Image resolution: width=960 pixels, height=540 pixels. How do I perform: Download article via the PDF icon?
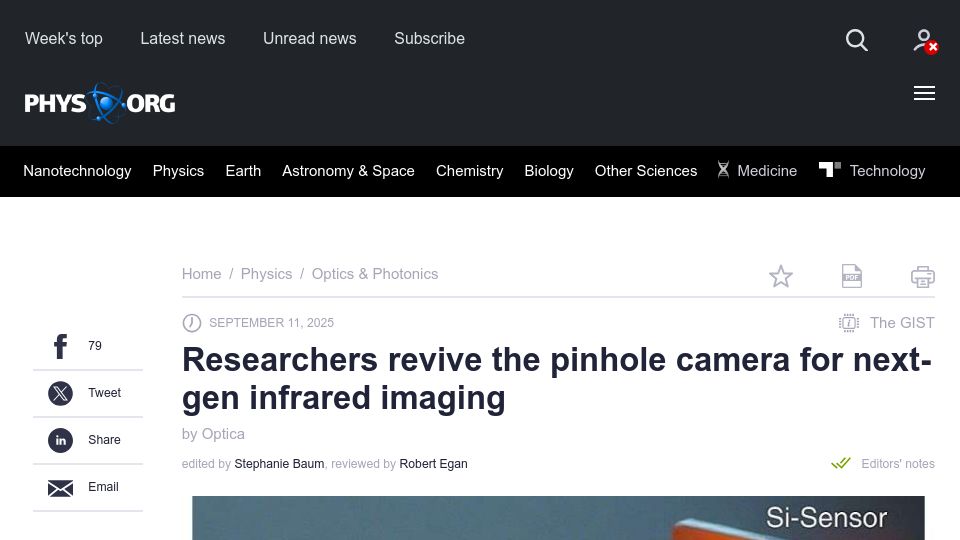coord(852,276)
